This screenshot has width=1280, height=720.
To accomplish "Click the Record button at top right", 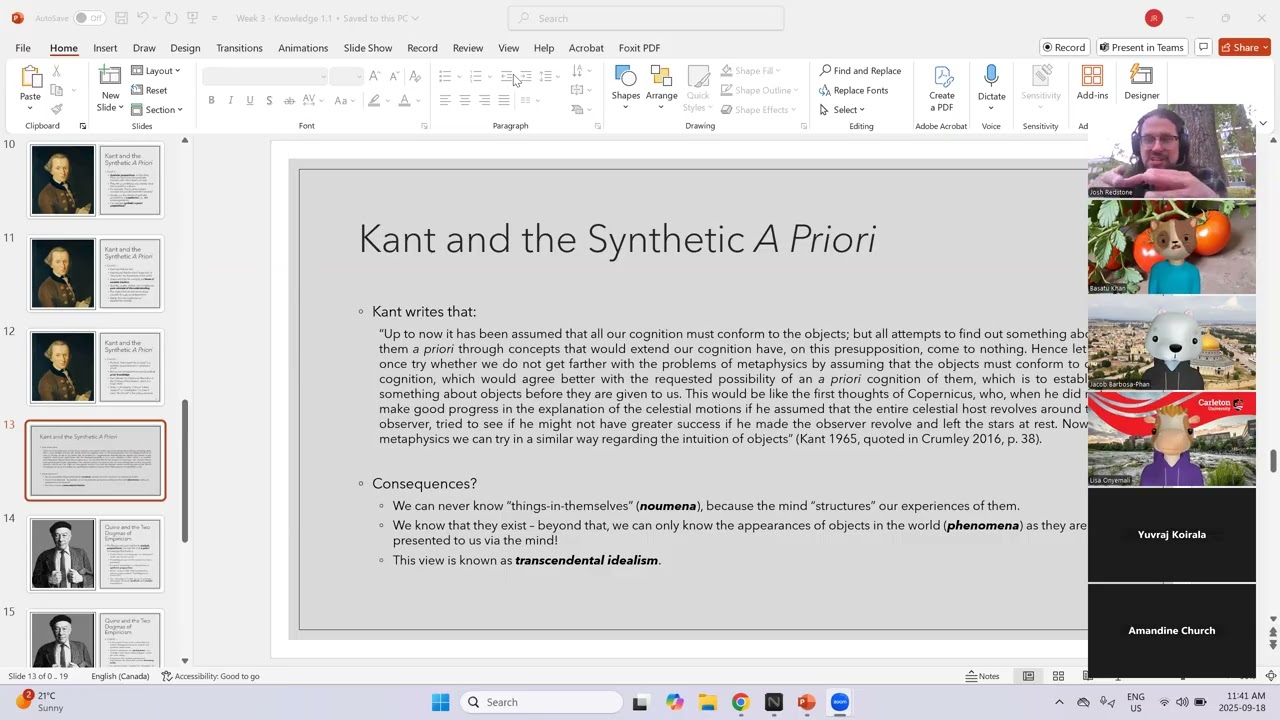I will 1064,47.
